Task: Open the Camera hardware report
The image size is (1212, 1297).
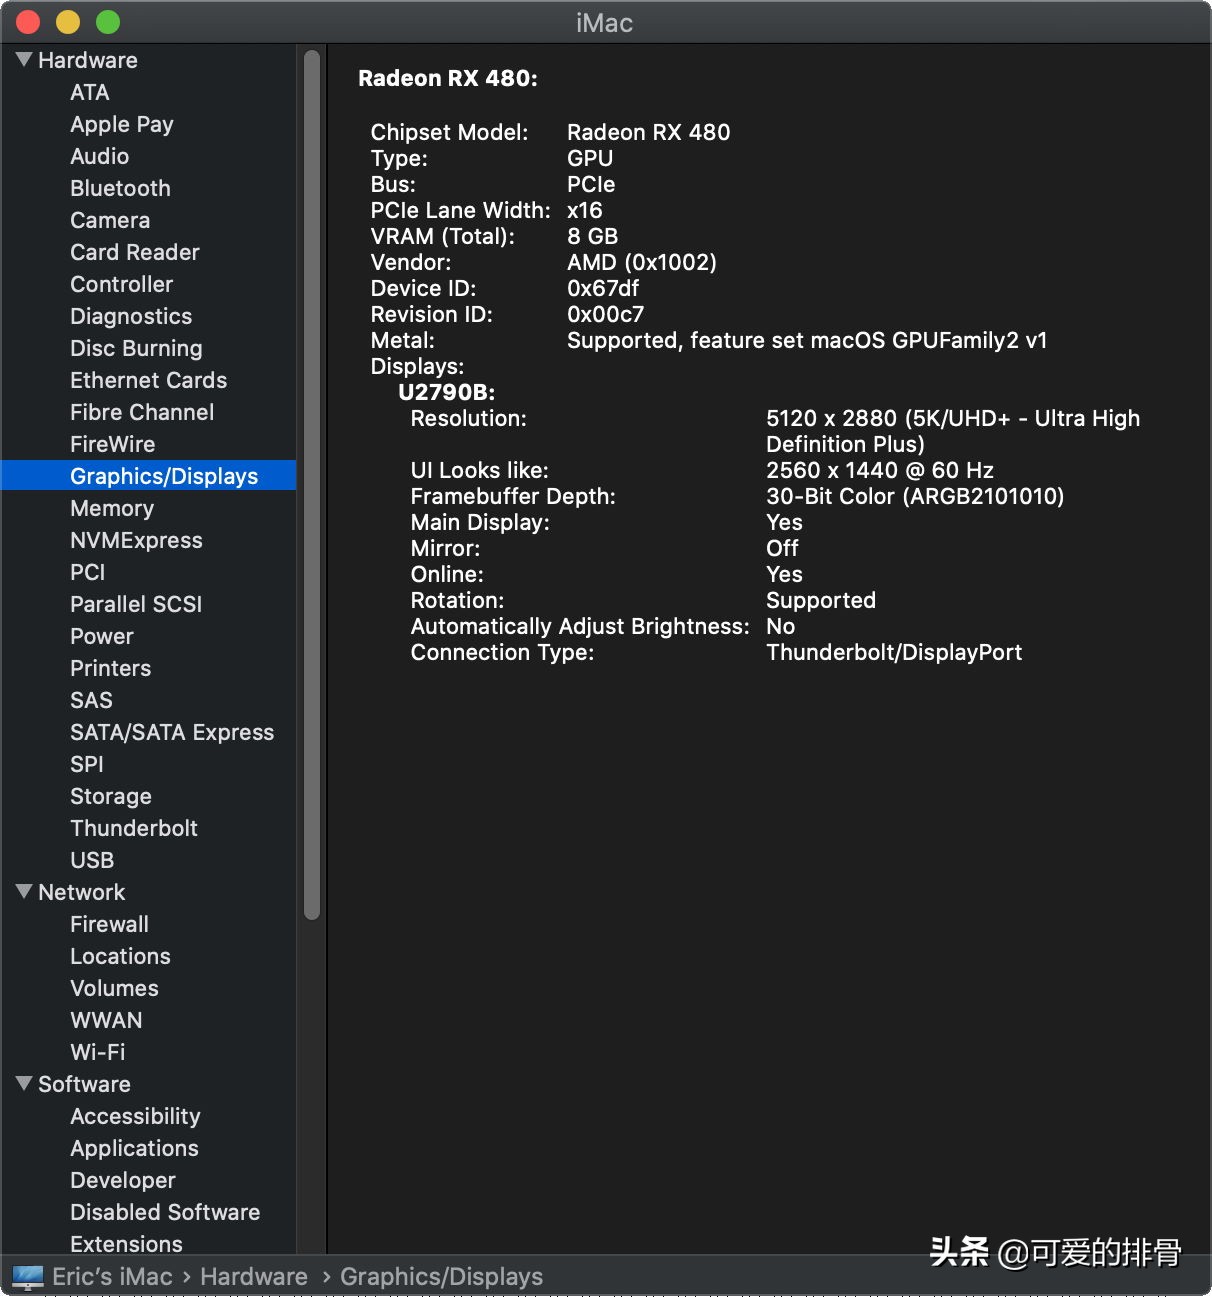Action: pyautogui.click(x=110, y=220)
